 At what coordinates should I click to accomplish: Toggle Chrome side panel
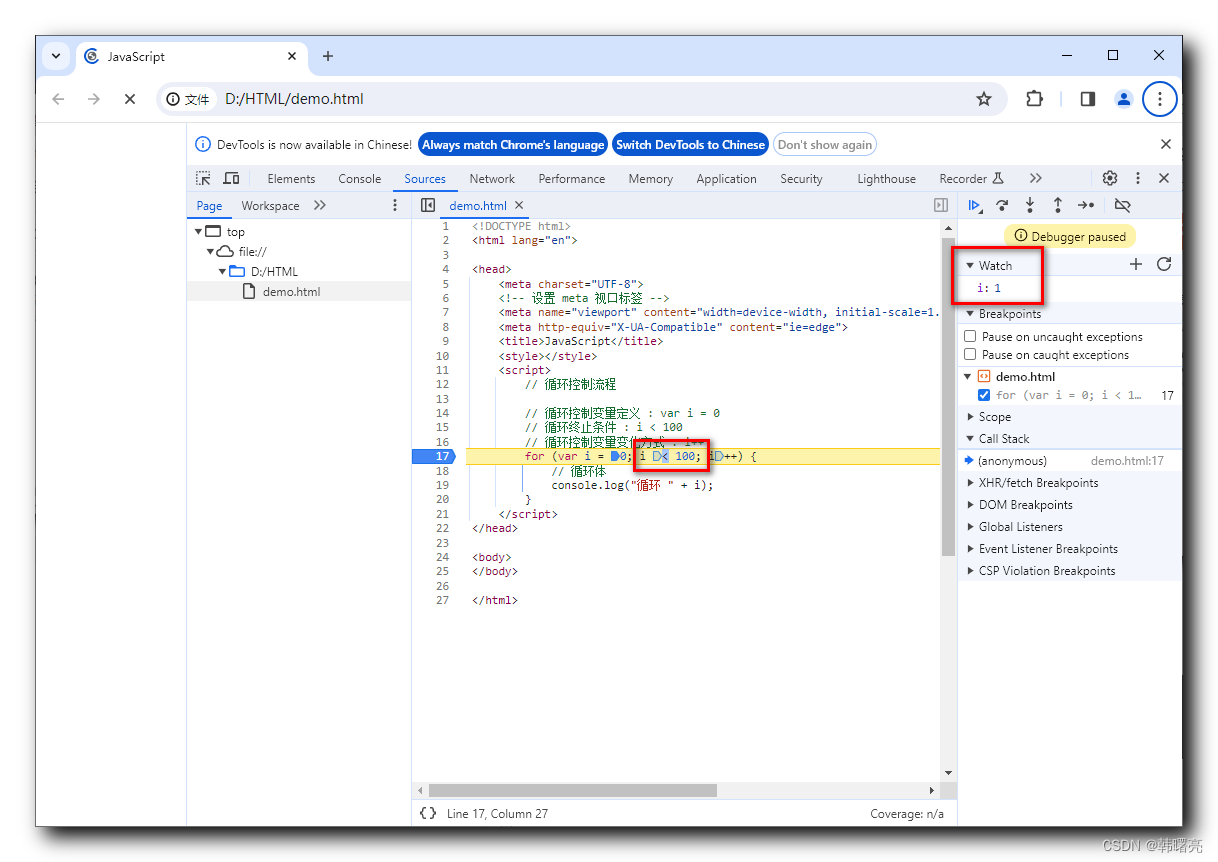[1088, 99]
